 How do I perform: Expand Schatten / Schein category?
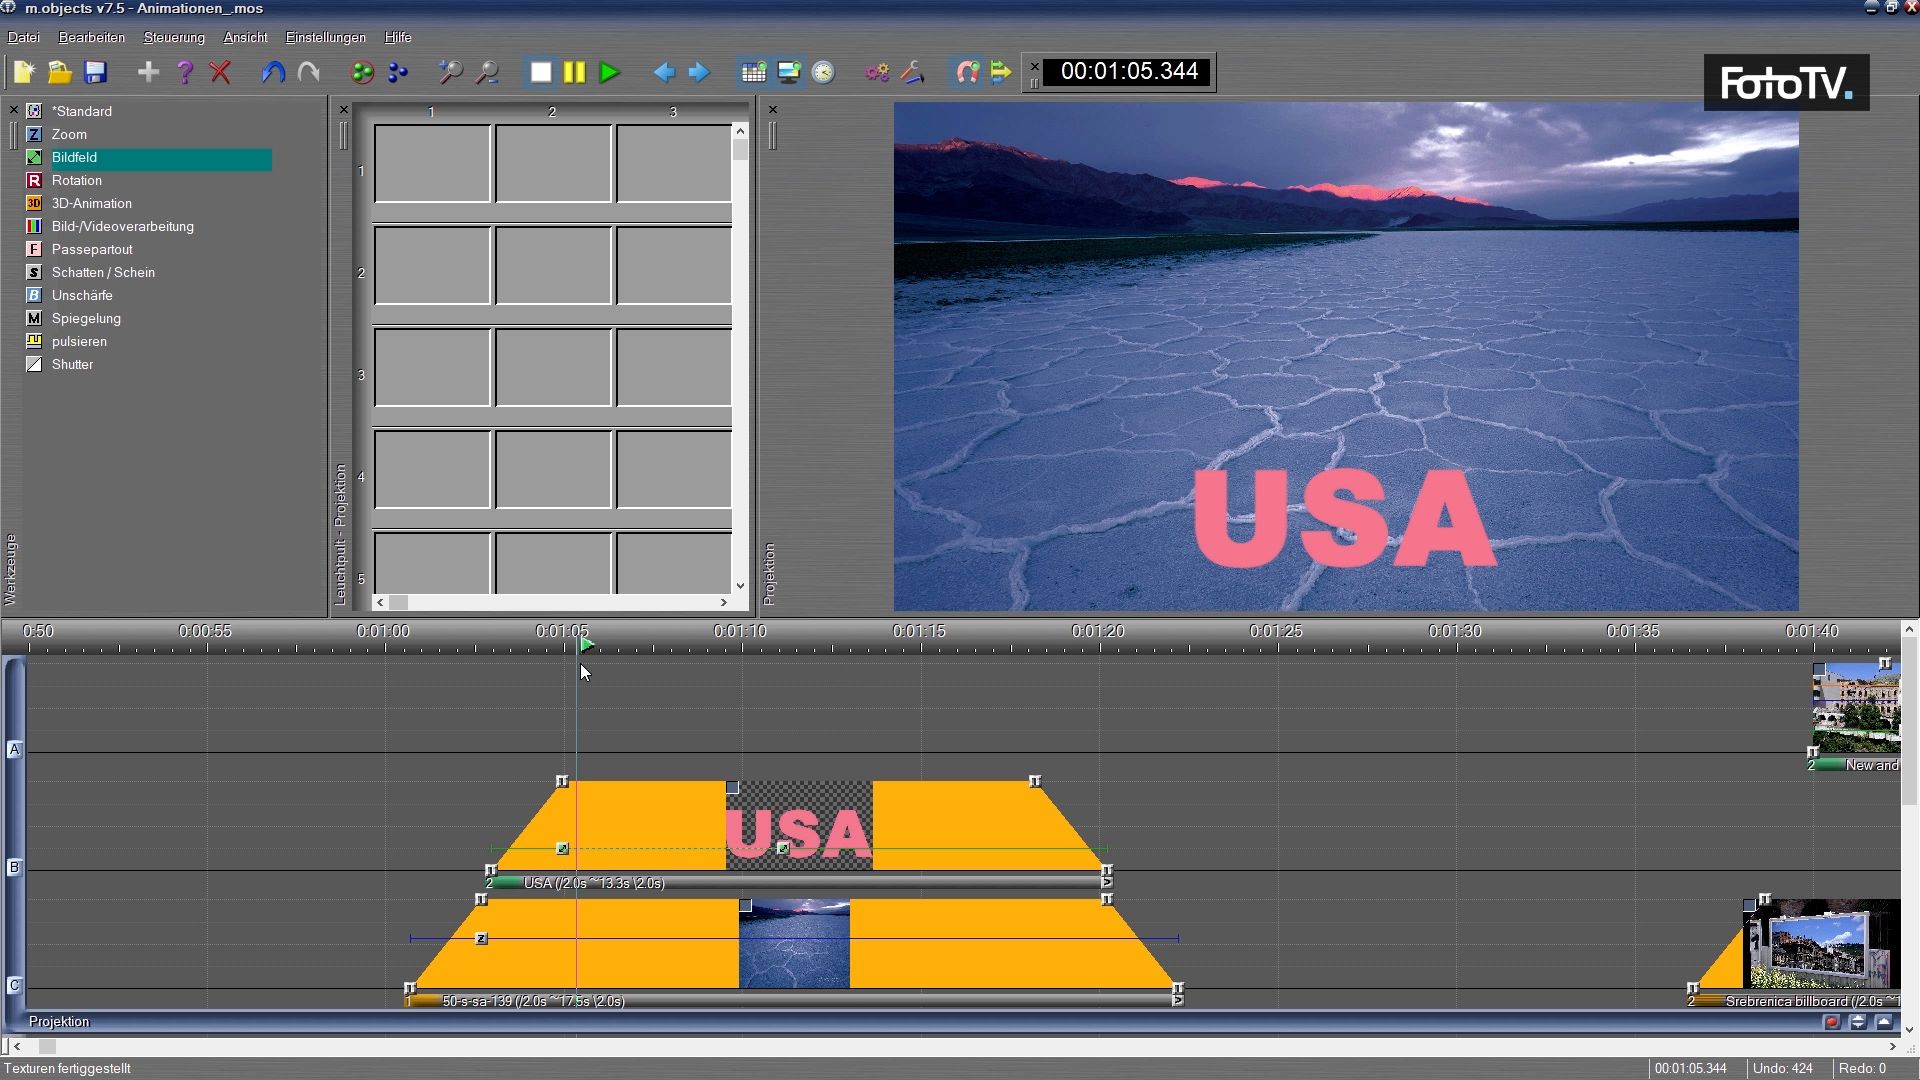[x=103, y=272]
